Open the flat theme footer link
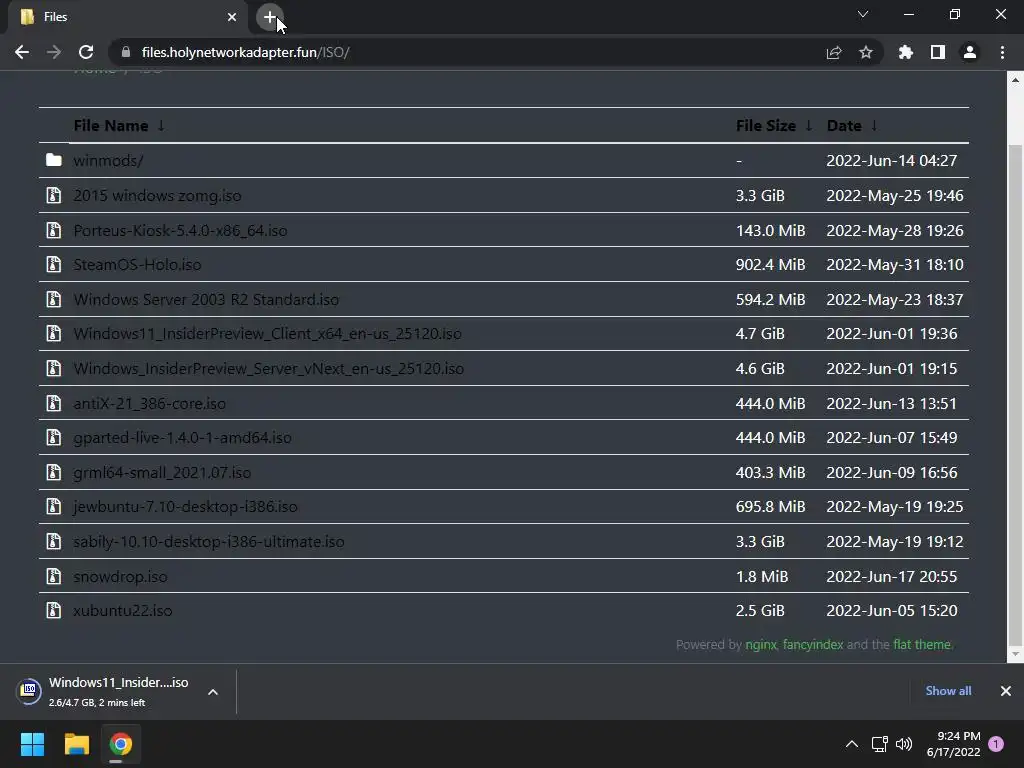Viewport: 1024px width, 768px height. 922,645
